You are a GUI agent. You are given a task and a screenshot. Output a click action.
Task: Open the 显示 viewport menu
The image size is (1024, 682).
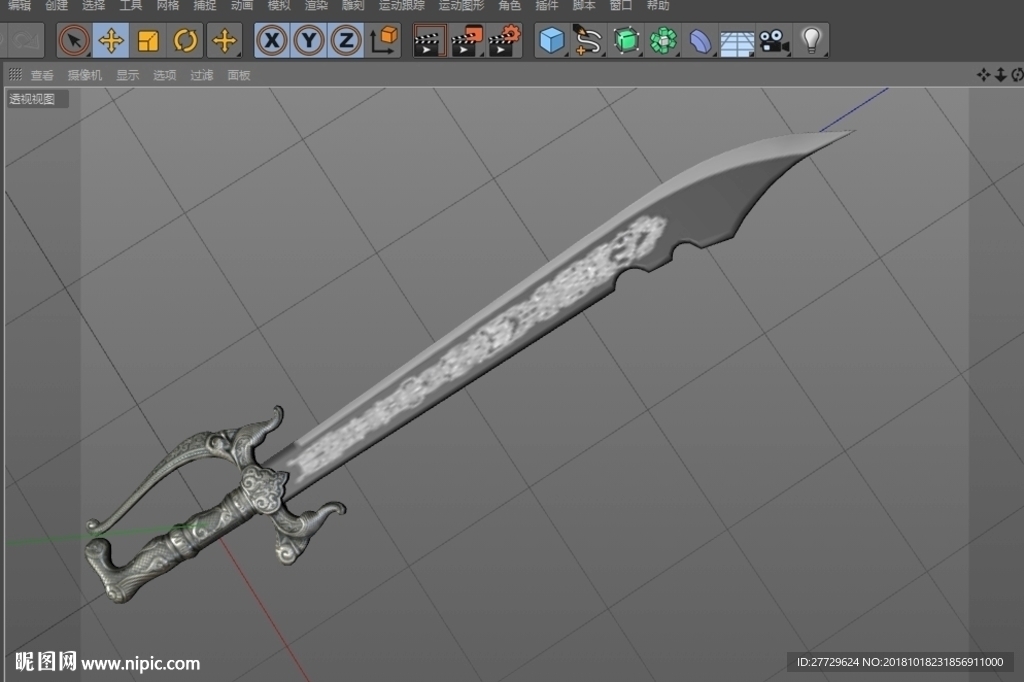coord(127,75)
